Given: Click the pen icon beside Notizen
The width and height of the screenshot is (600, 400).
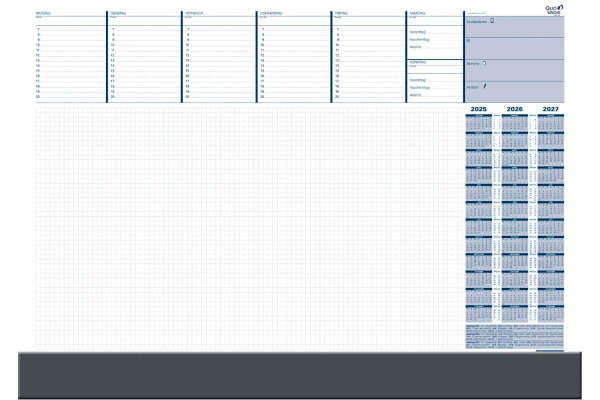Looking at the screenshot, I should tap(484, 86).
